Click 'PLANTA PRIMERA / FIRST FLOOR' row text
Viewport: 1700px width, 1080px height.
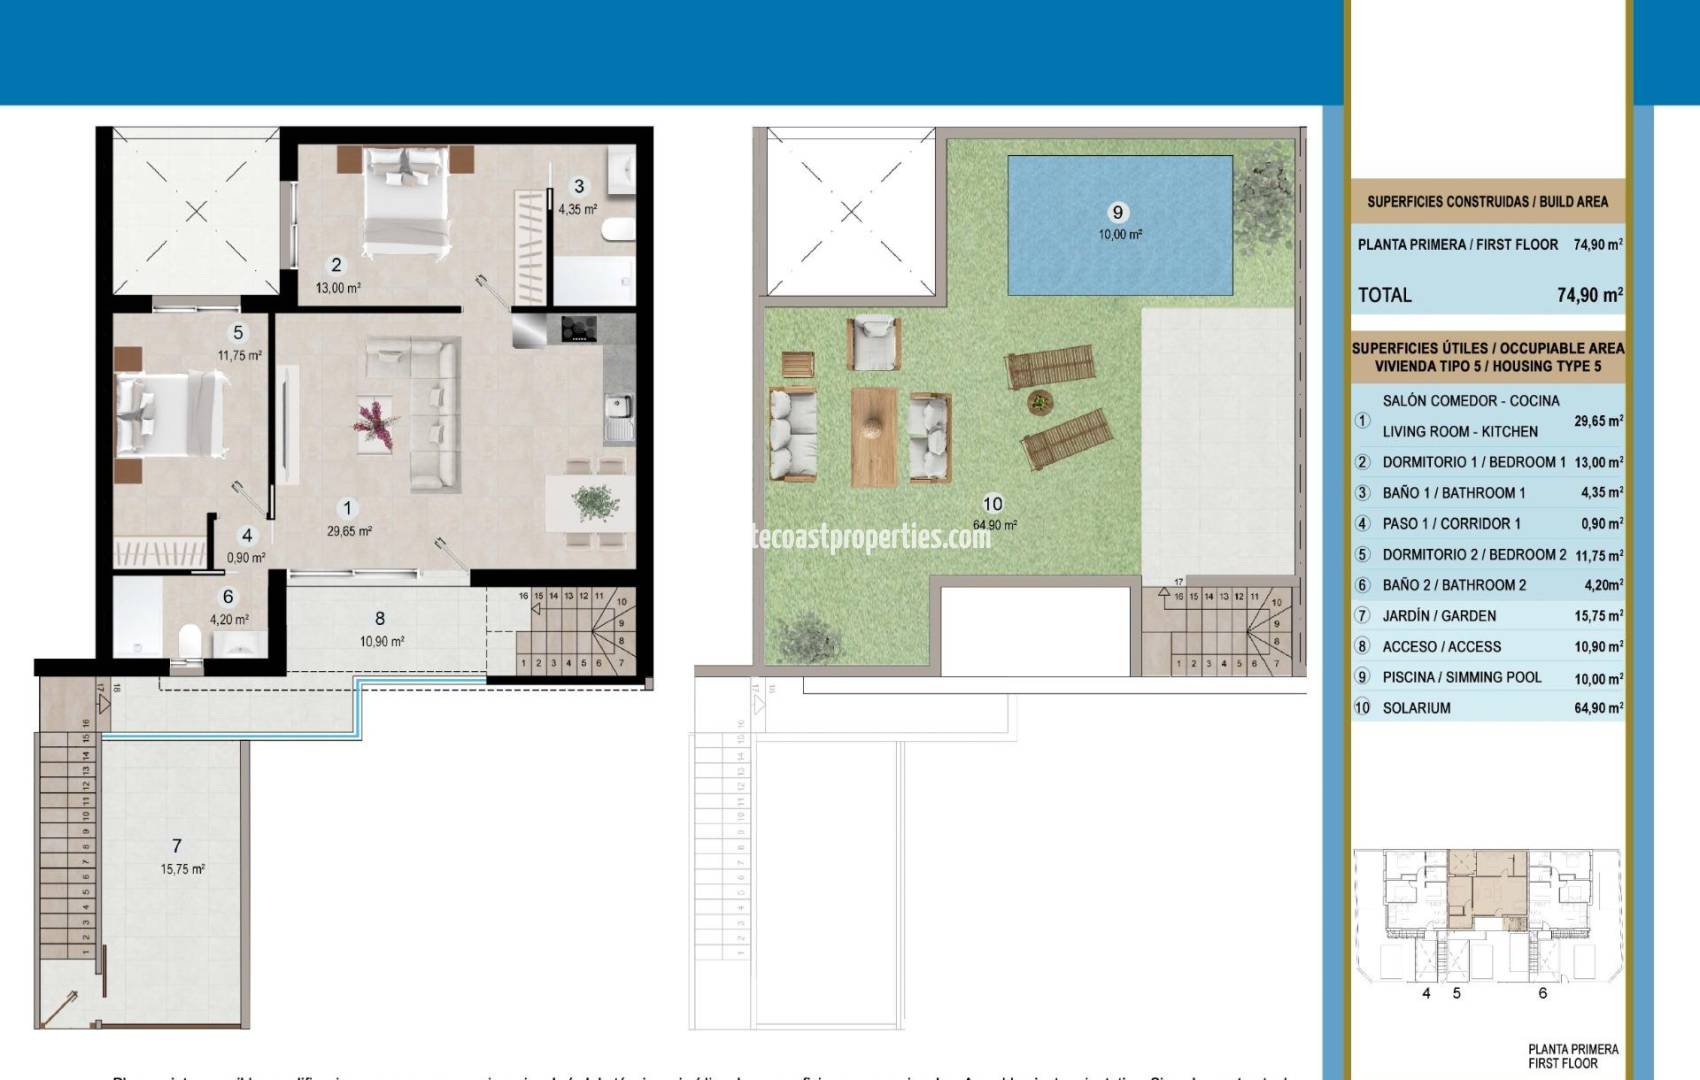[x=1458, y=244]
